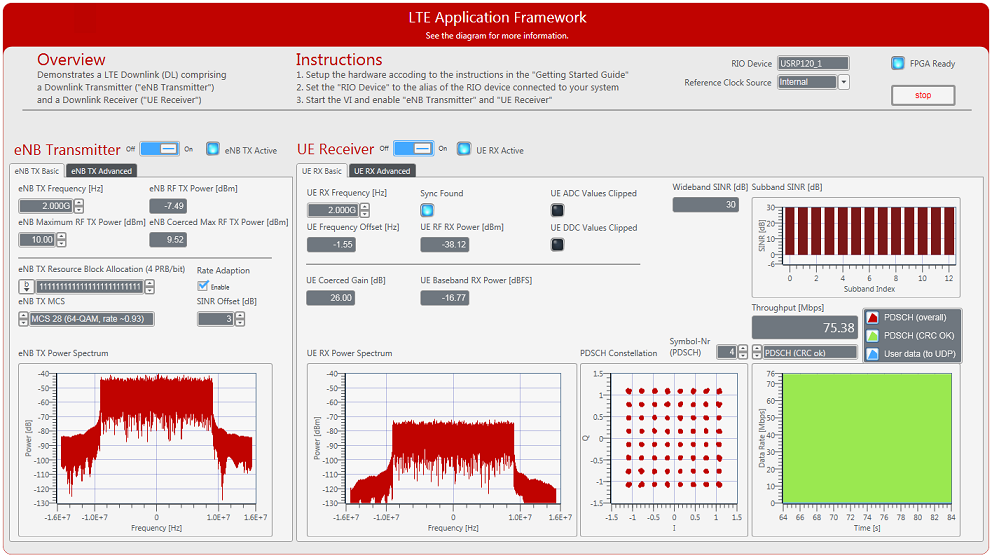This screenshot has width=992, height=558.
Task: Switch to the UE RX Advanced tab
Action: click(x=382, y=171)
